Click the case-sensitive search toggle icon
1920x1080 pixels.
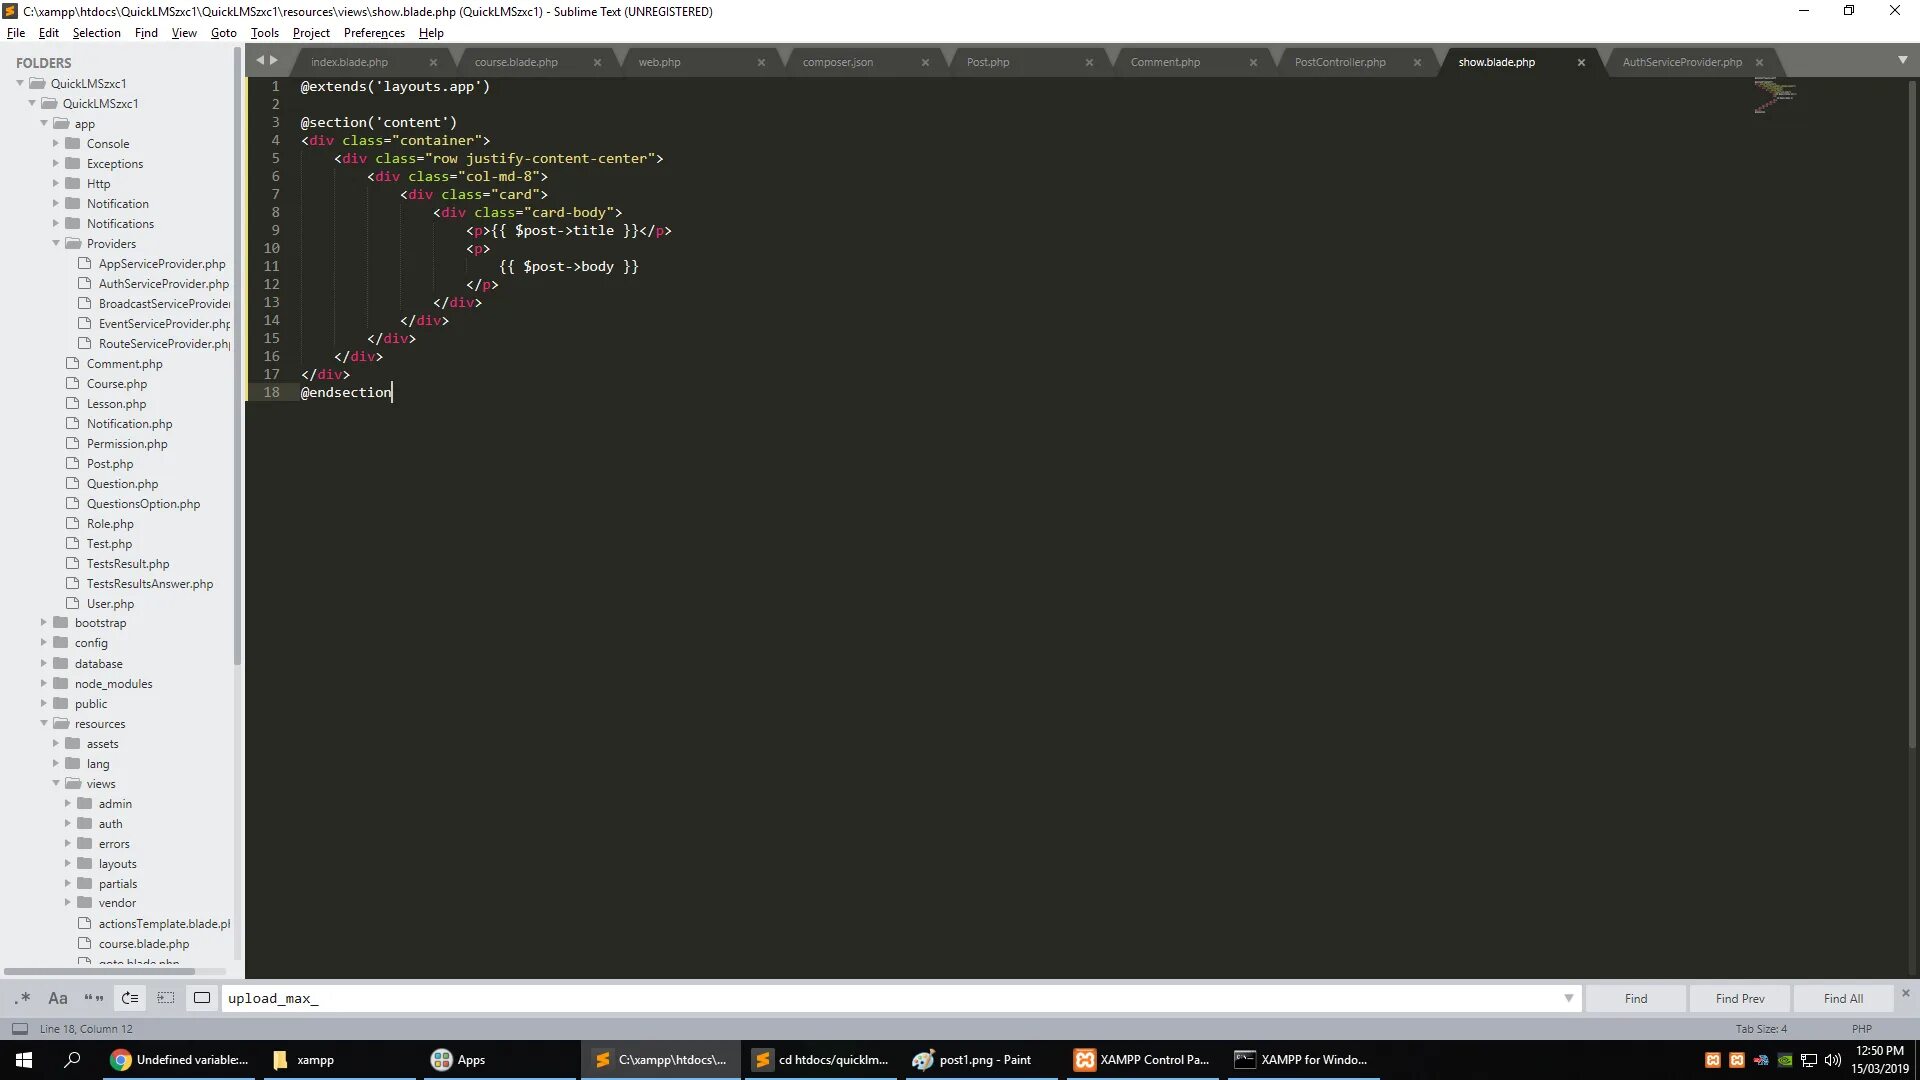pyautogui.click(x=58, y=998)
